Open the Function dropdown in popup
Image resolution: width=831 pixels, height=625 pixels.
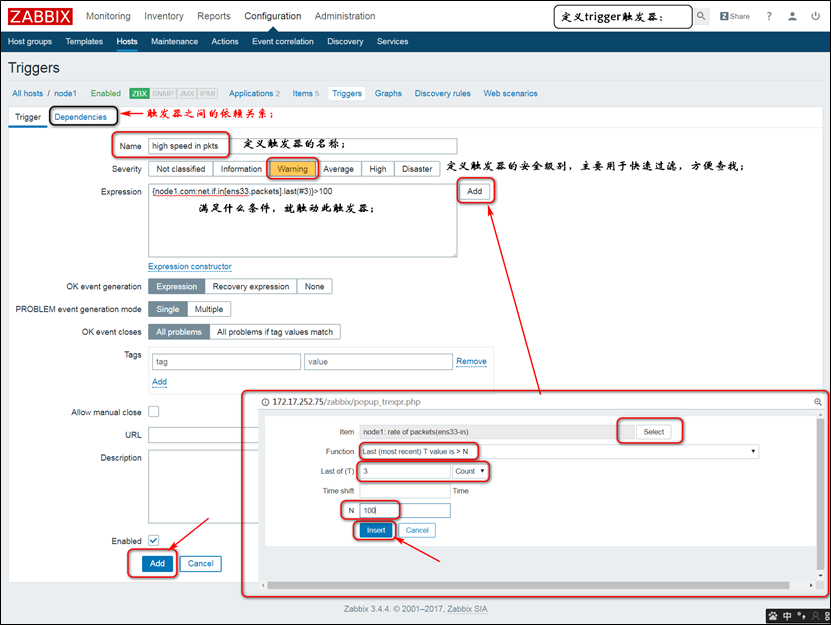[x=559, y=452]
